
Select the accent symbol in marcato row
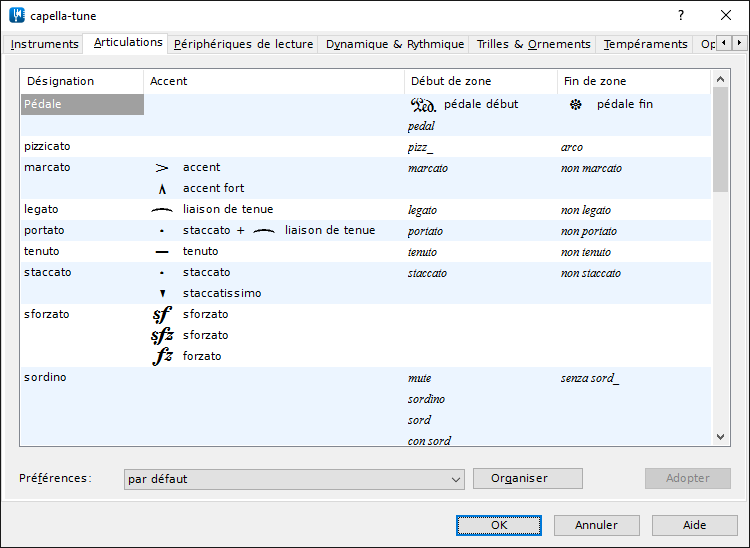162,168
